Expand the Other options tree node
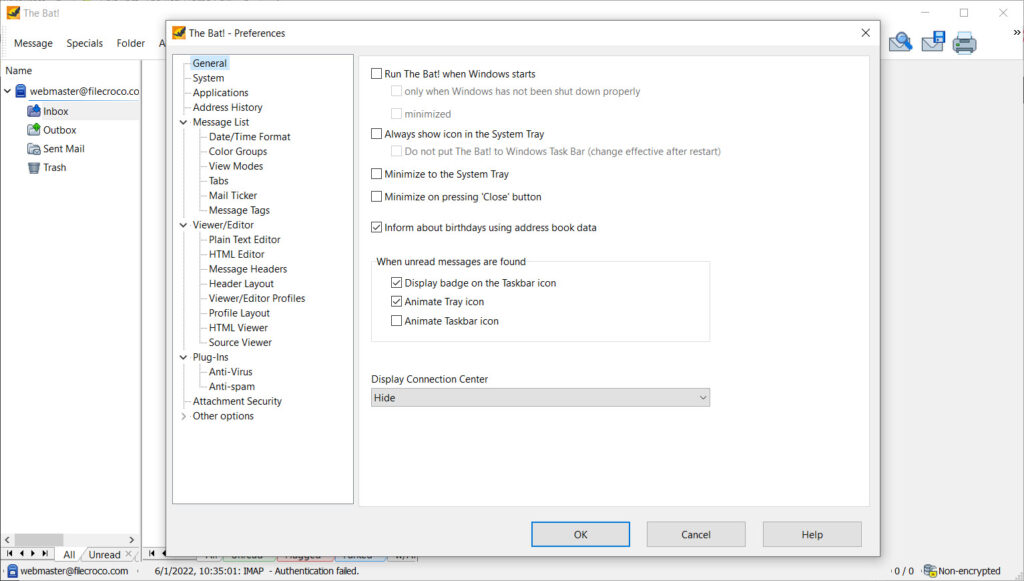The image size is (1024, 581). click(x=184, y=416)
